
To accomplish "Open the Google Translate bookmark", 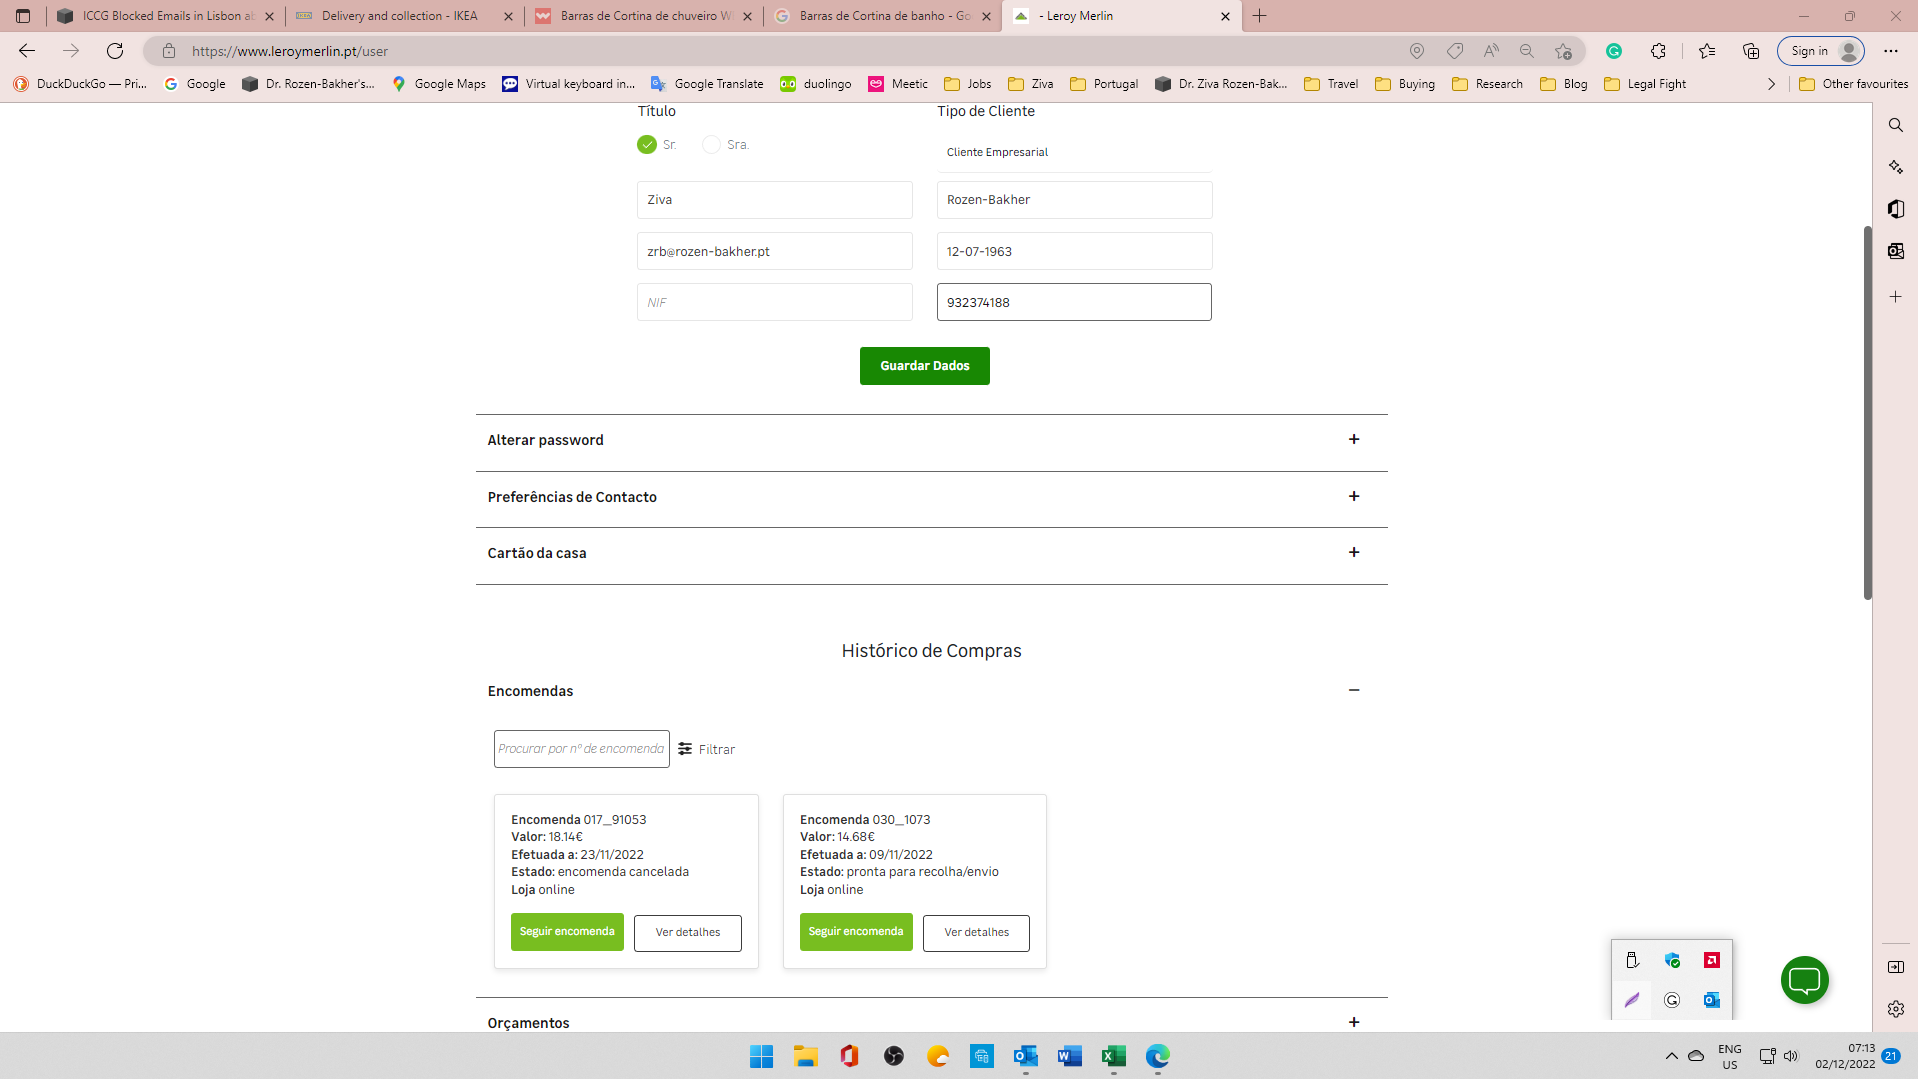I will tap(706, 84).
